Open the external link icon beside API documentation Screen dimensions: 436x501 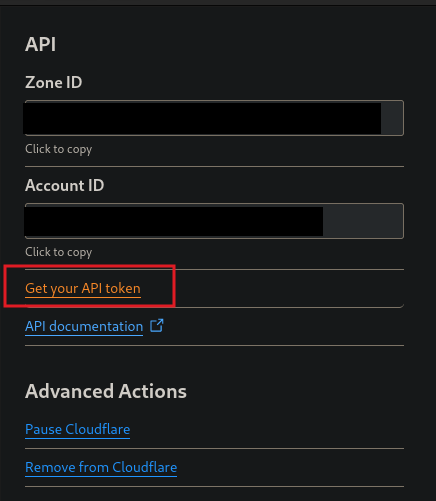[157, 326]
